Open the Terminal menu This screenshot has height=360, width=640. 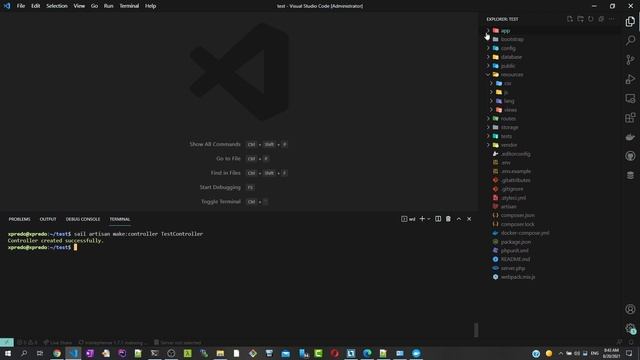(x=129, y=6)
